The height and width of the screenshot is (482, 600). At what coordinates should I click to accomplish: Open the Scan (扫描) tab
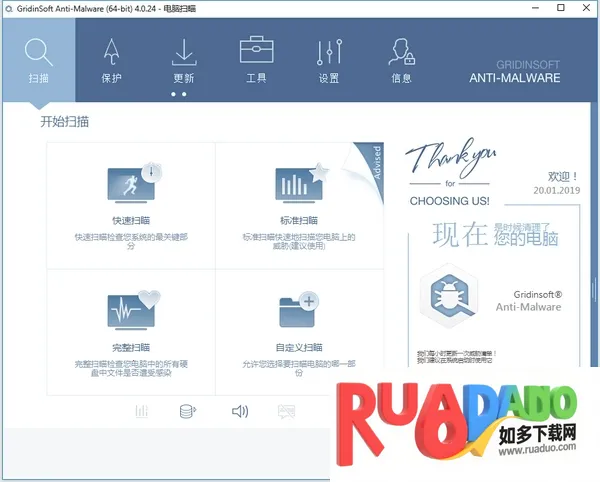(38, 60)
